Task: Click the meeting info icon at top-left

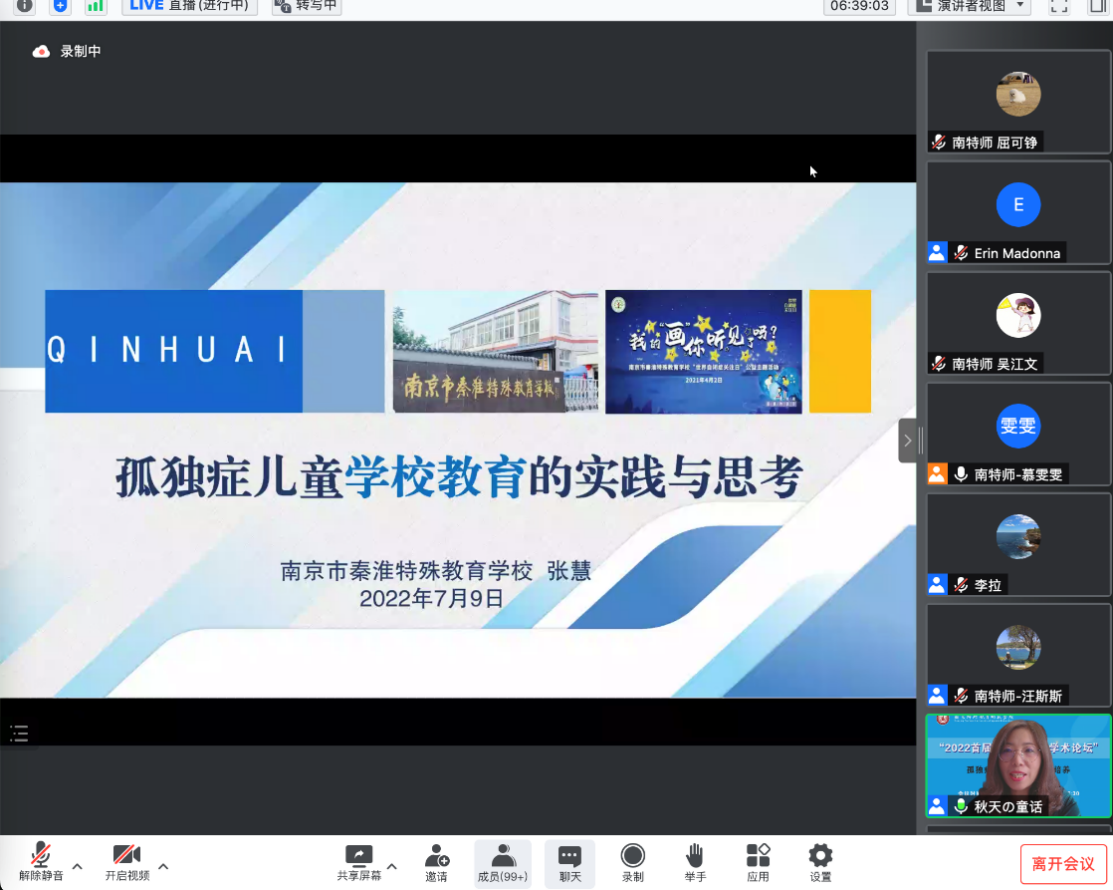Action: pos(24,6)
